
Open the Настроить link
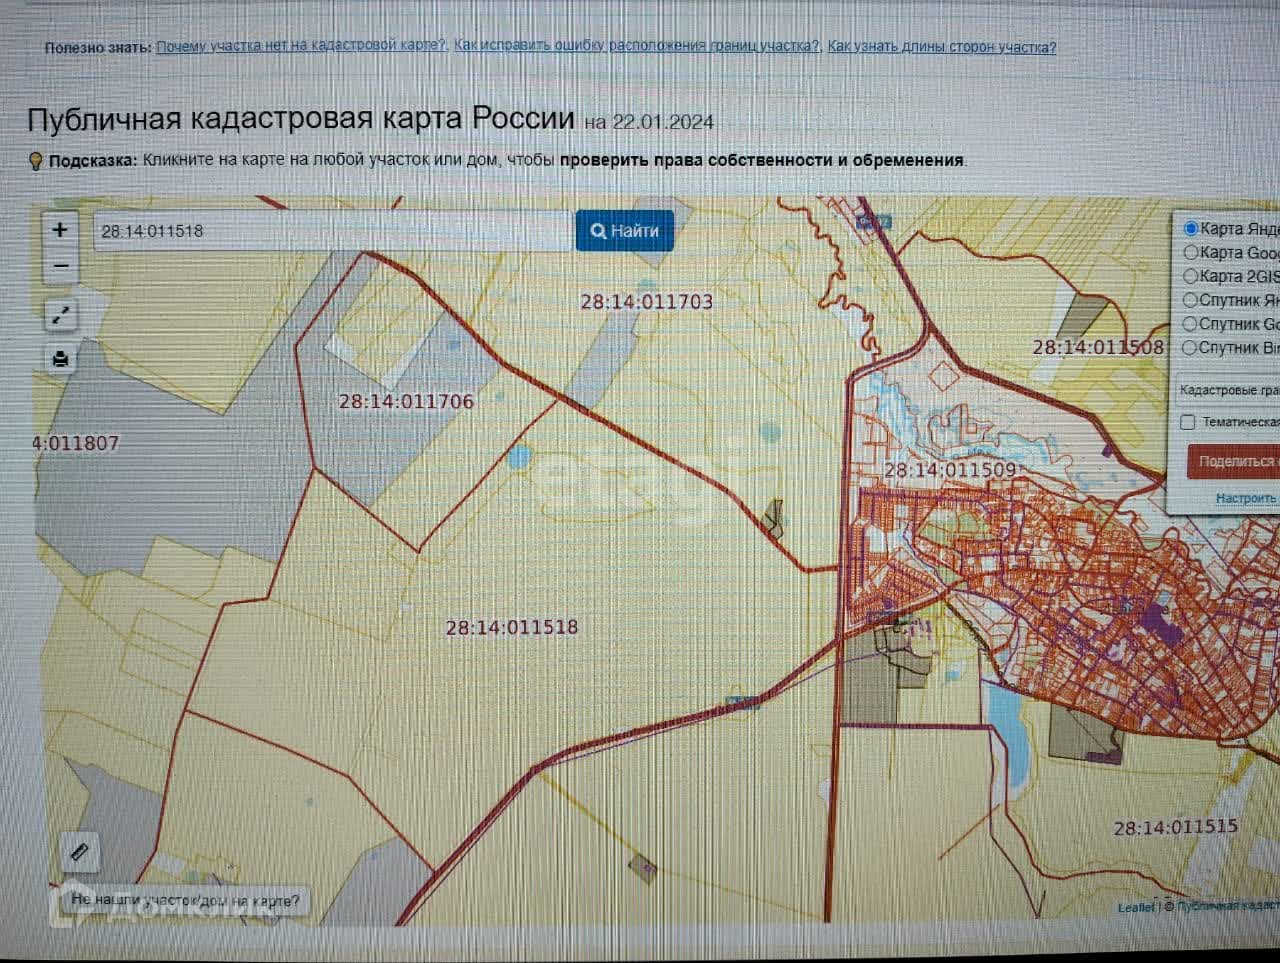1246,498
